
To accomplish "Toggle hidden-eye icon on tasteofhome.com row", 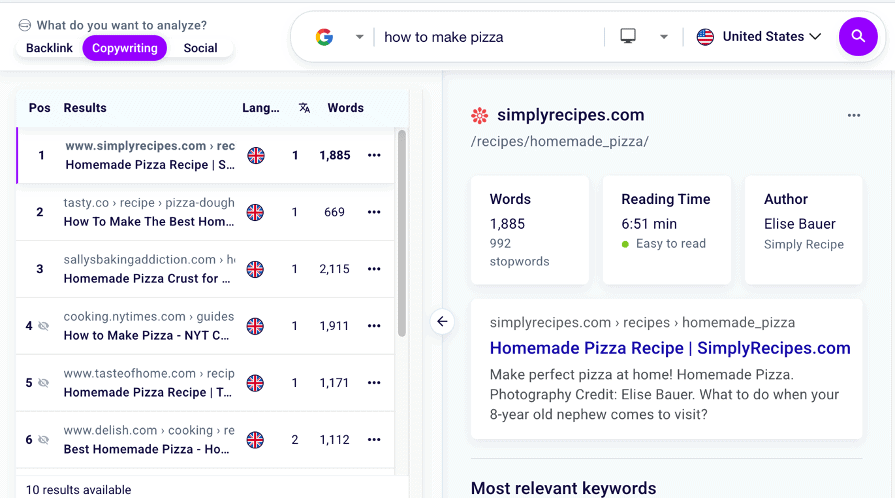I will click(43, 383).
